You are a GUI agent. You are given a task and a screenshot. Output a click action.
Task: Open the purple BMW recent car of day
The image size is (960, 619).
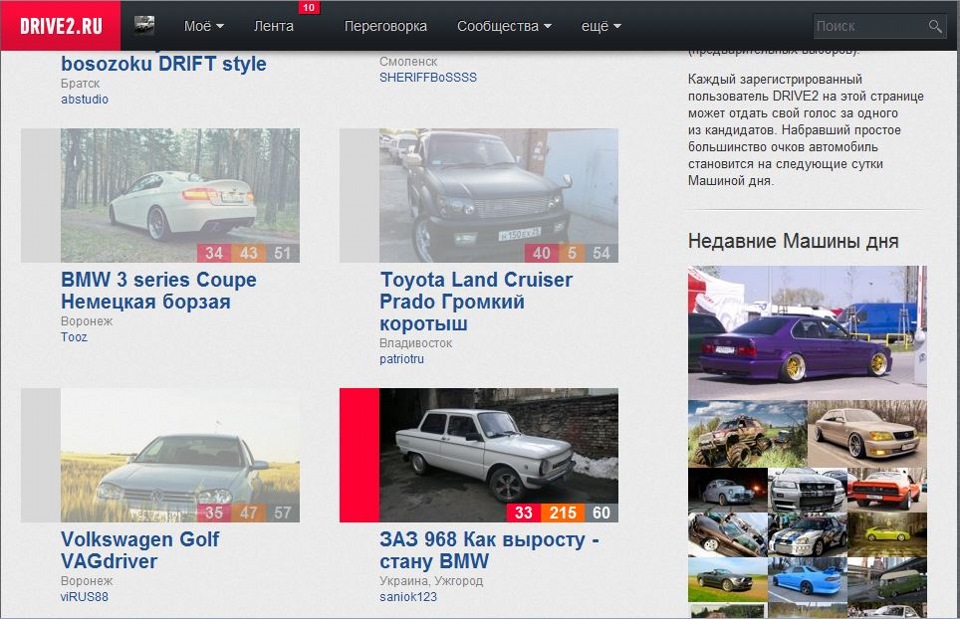point(807,332)
